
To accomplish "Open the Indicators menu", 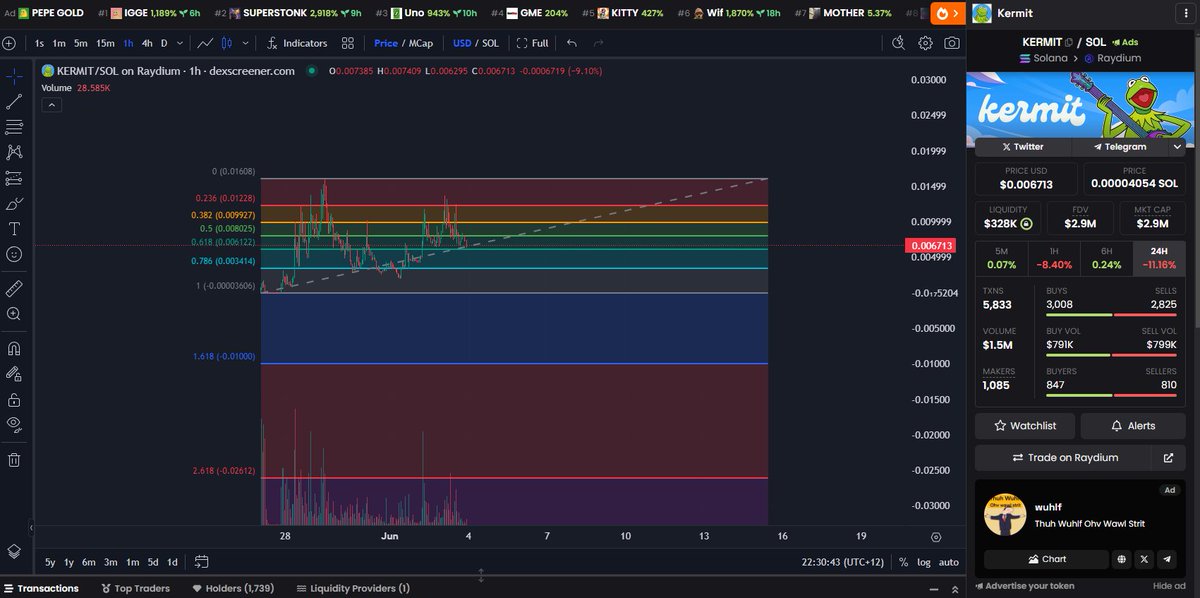I will pyautogui.click(x=297, y=43).
